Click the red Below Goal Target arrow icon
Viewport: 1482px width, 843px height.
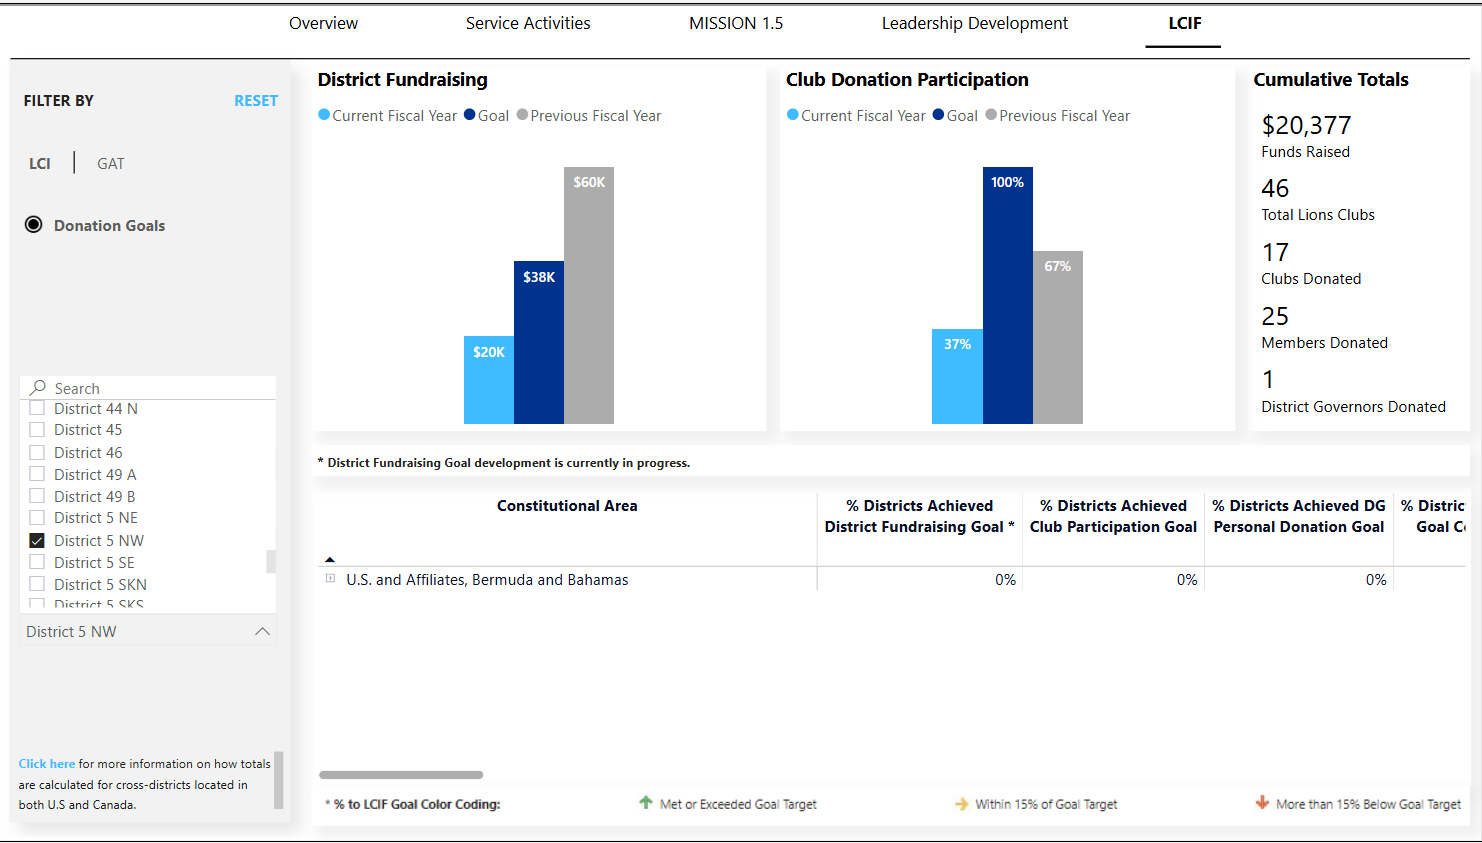1262,803
